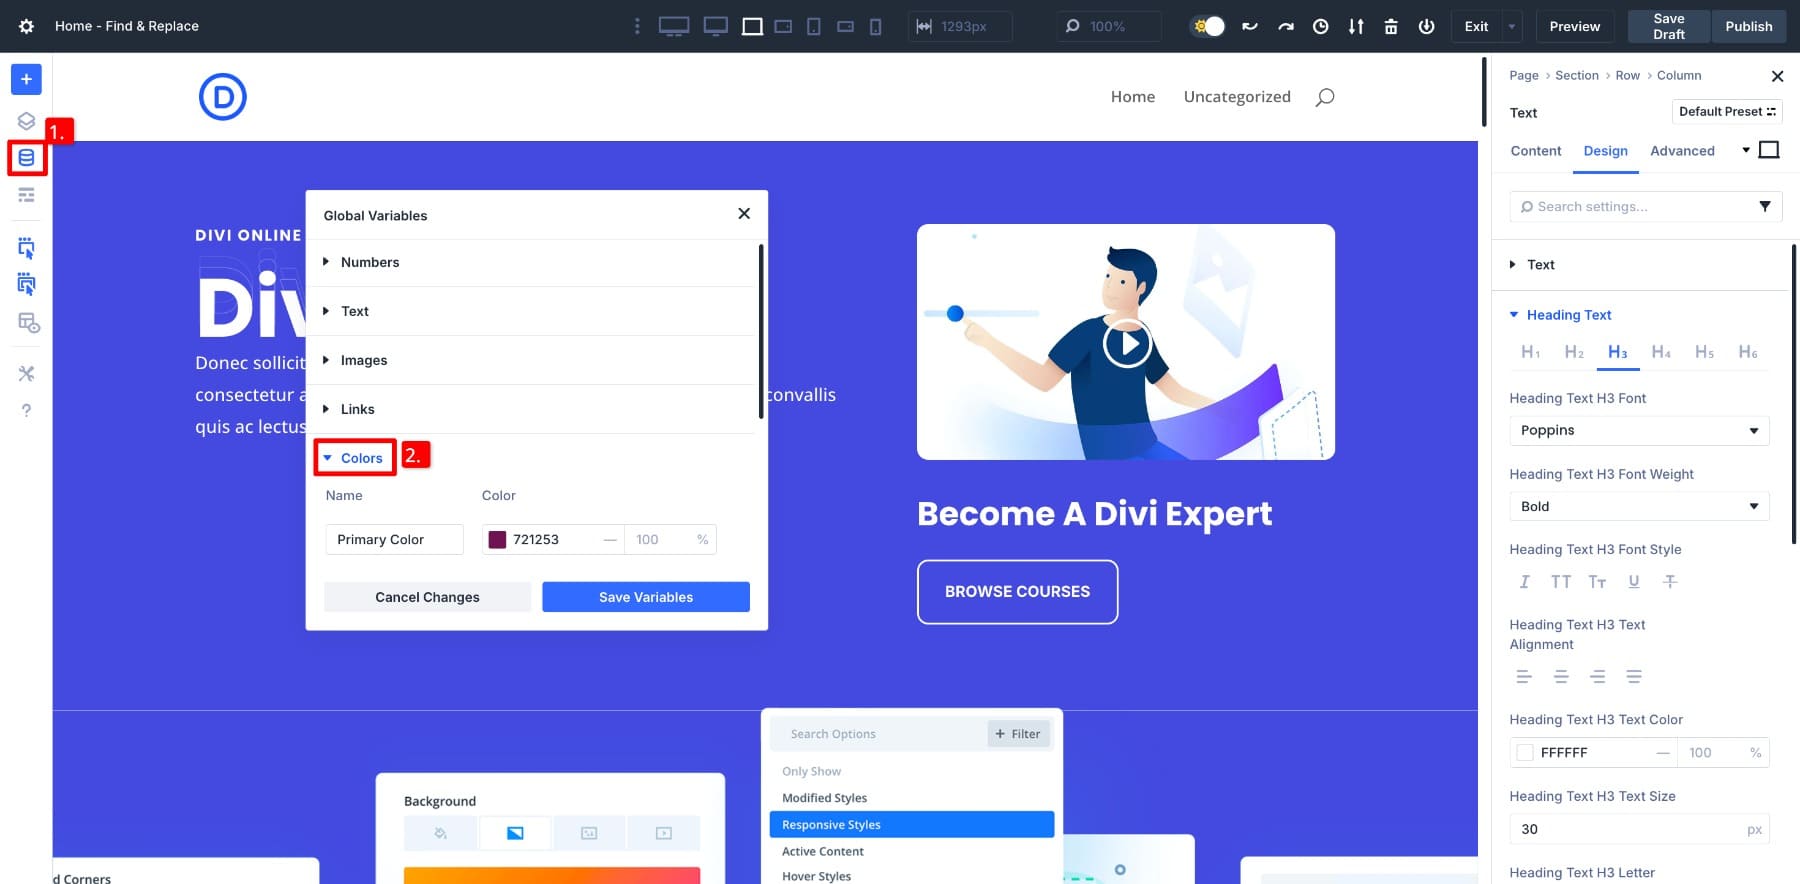Click the trash icon to clear layout
This screenshot has width=1800, height=884.
pos(1391,26)
